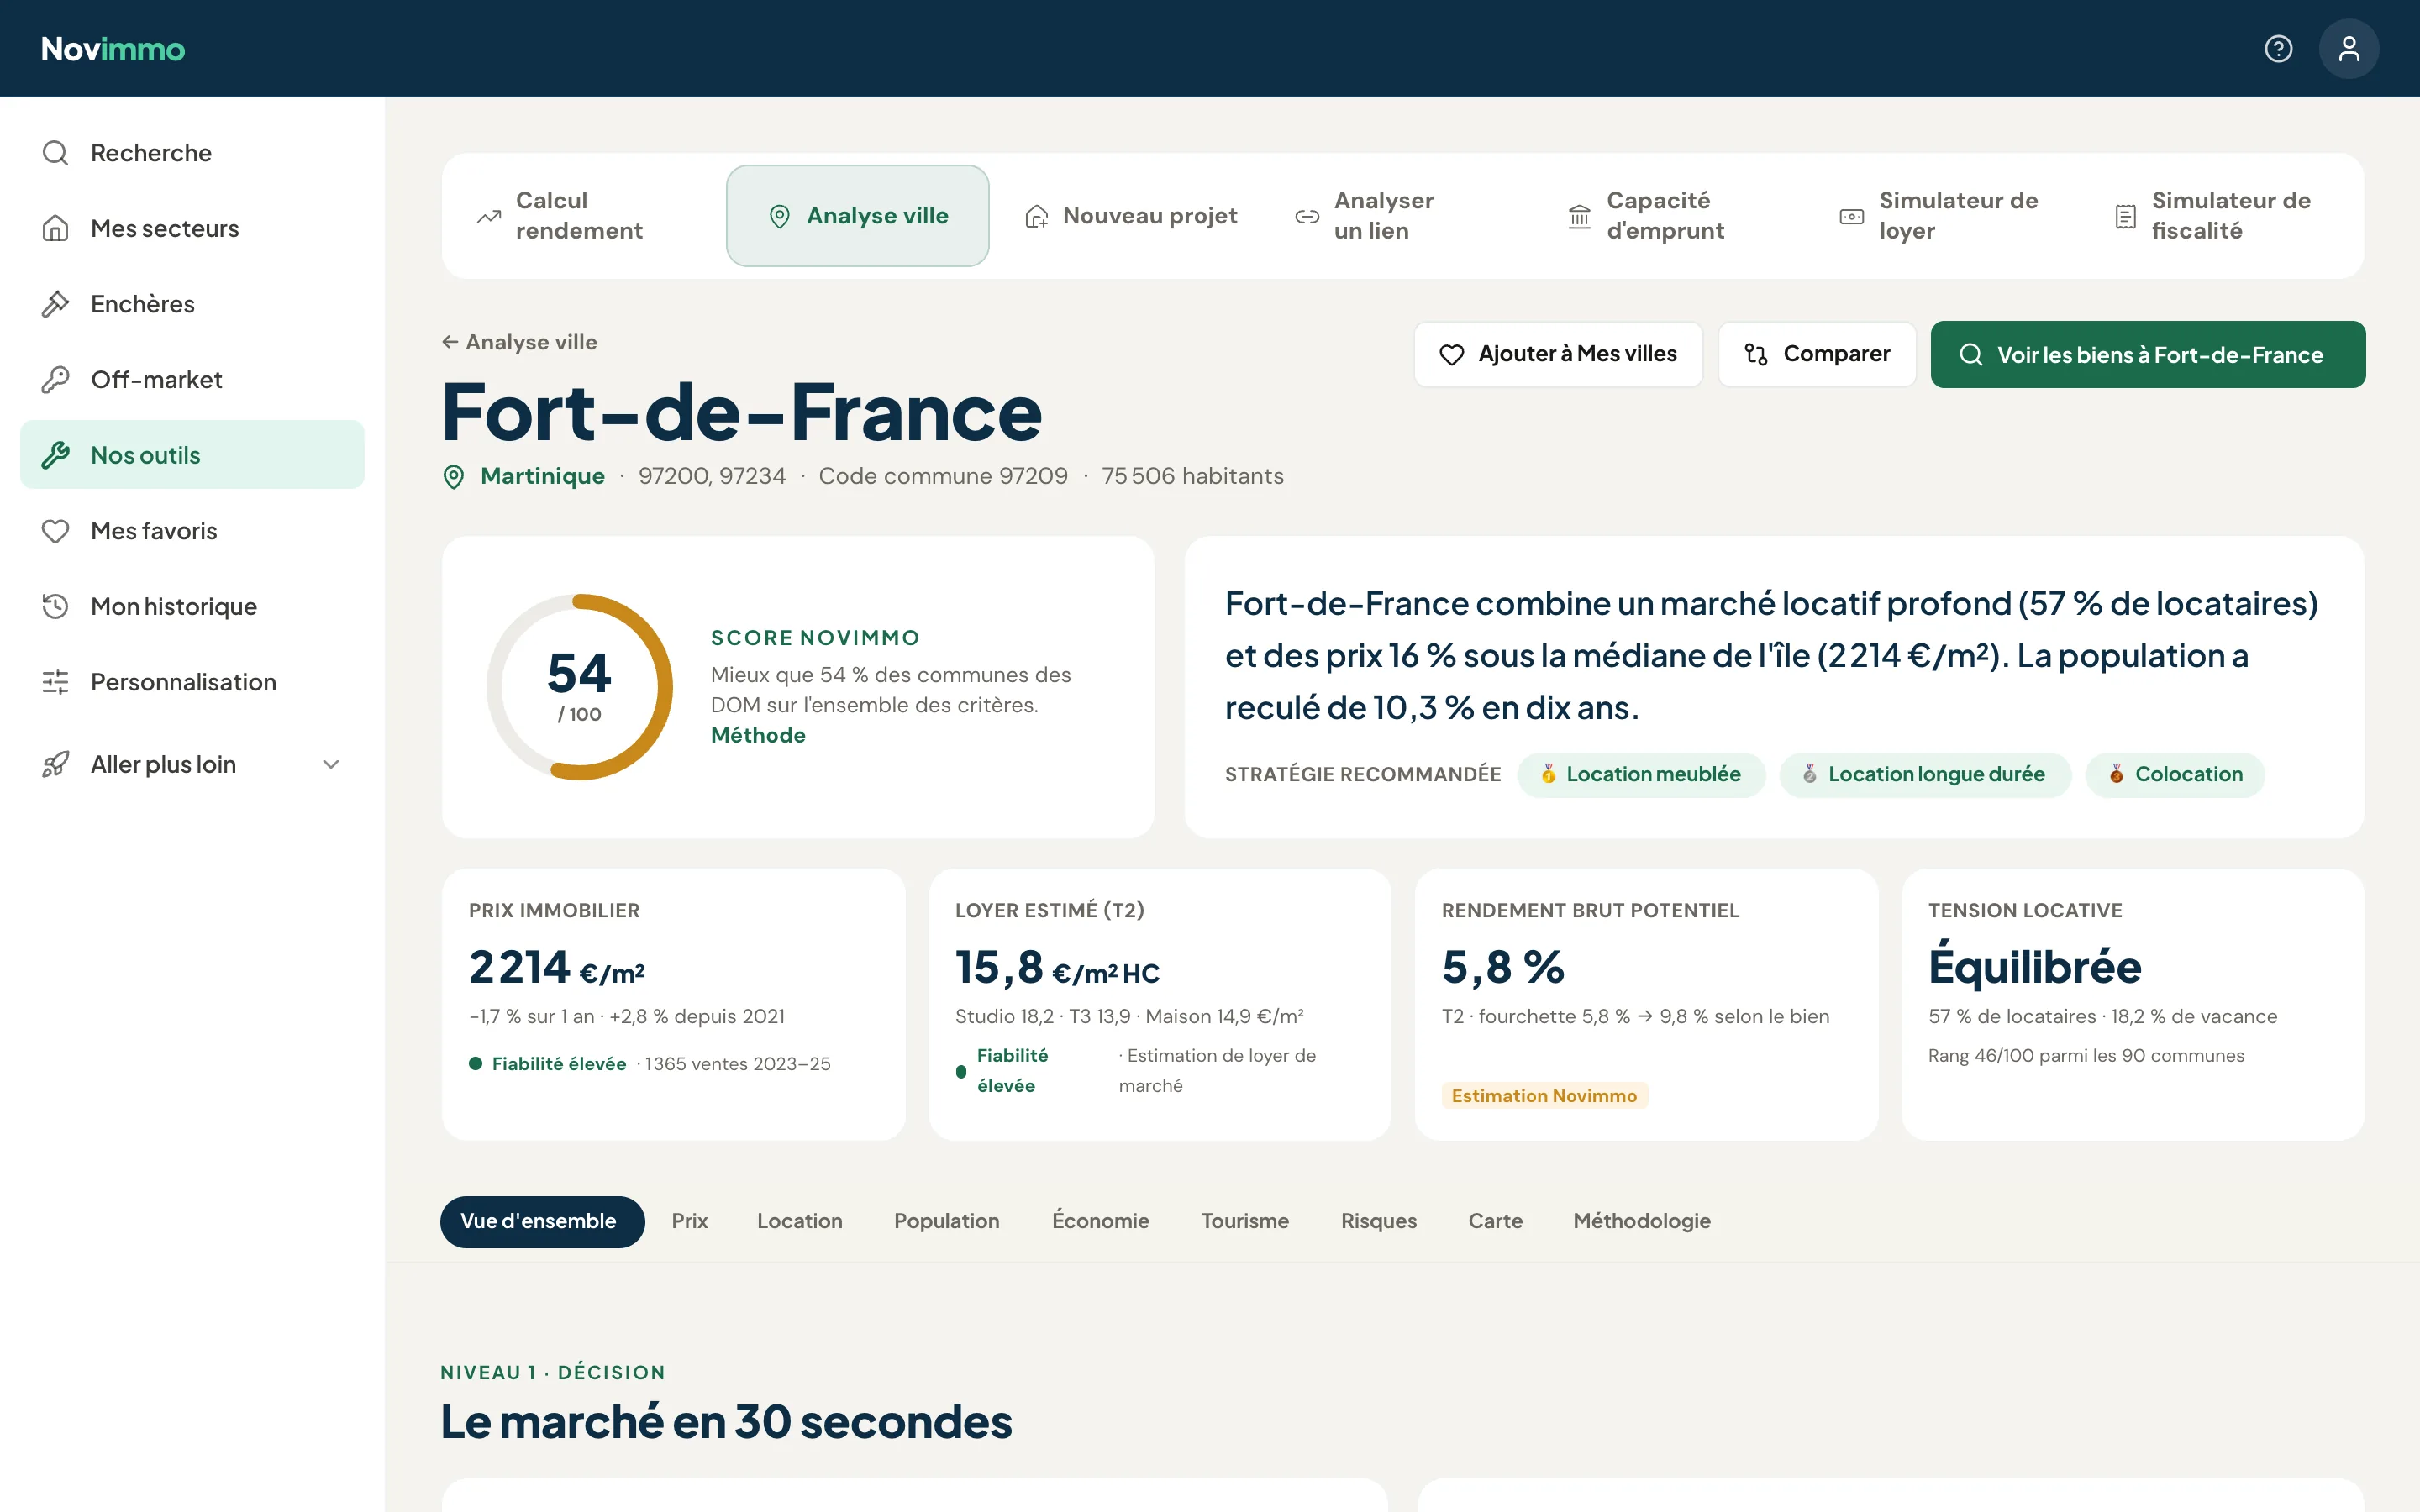Click the Off-market key icon

point(55,380)
